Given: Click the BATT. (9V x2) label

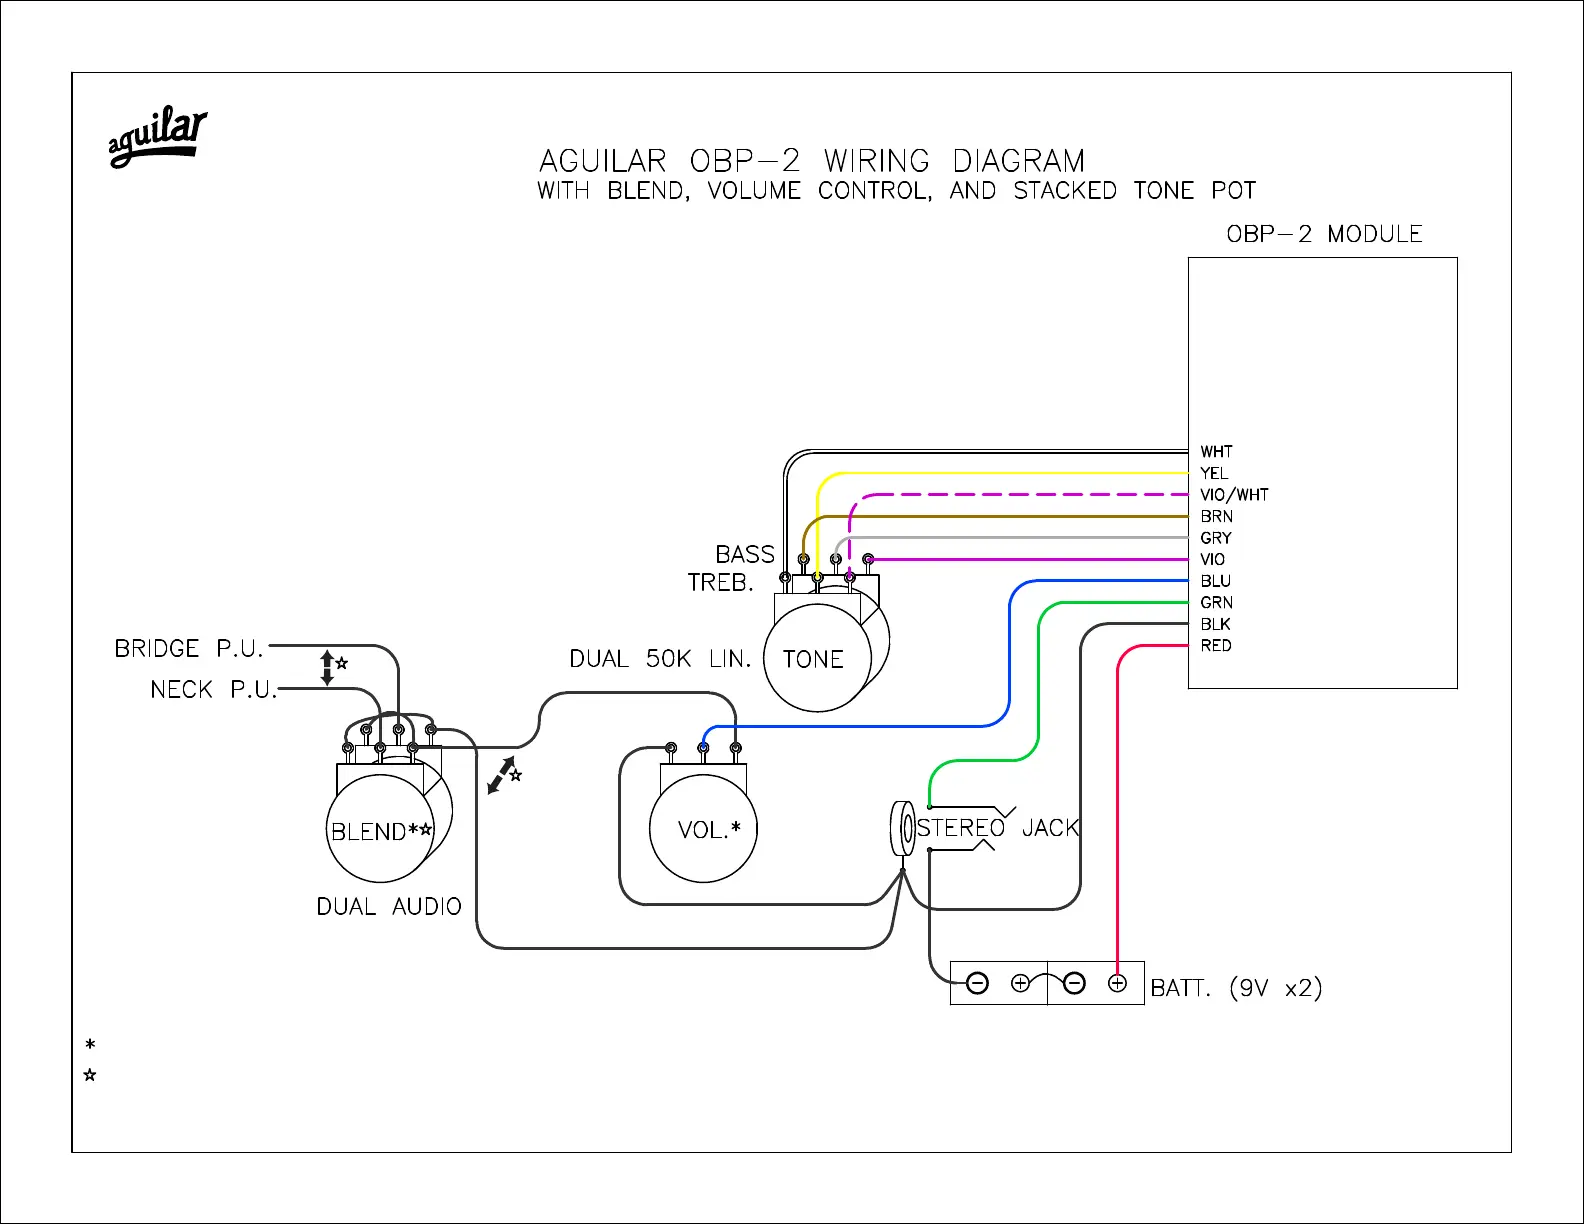Looking at the screenshot, I should (x=1236, y=988).
